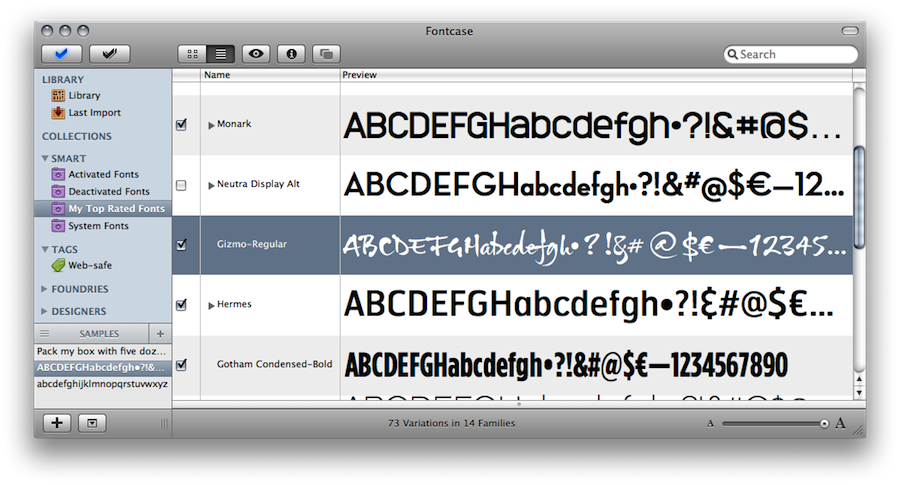
Task: Select the Gotham Condensed-Bold font name
Action: [x=274, y=364]
